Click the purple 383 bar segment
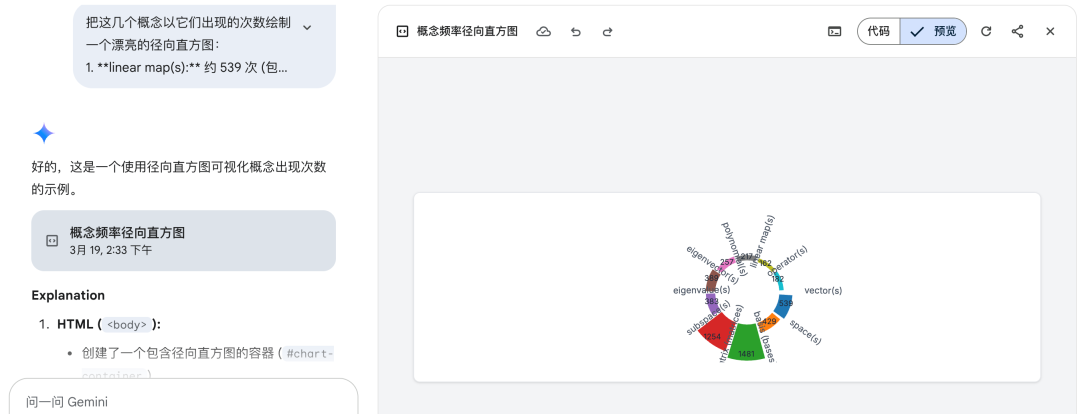Image resolution: width=1080 pixels, height=414 pixels. [712, 302]
